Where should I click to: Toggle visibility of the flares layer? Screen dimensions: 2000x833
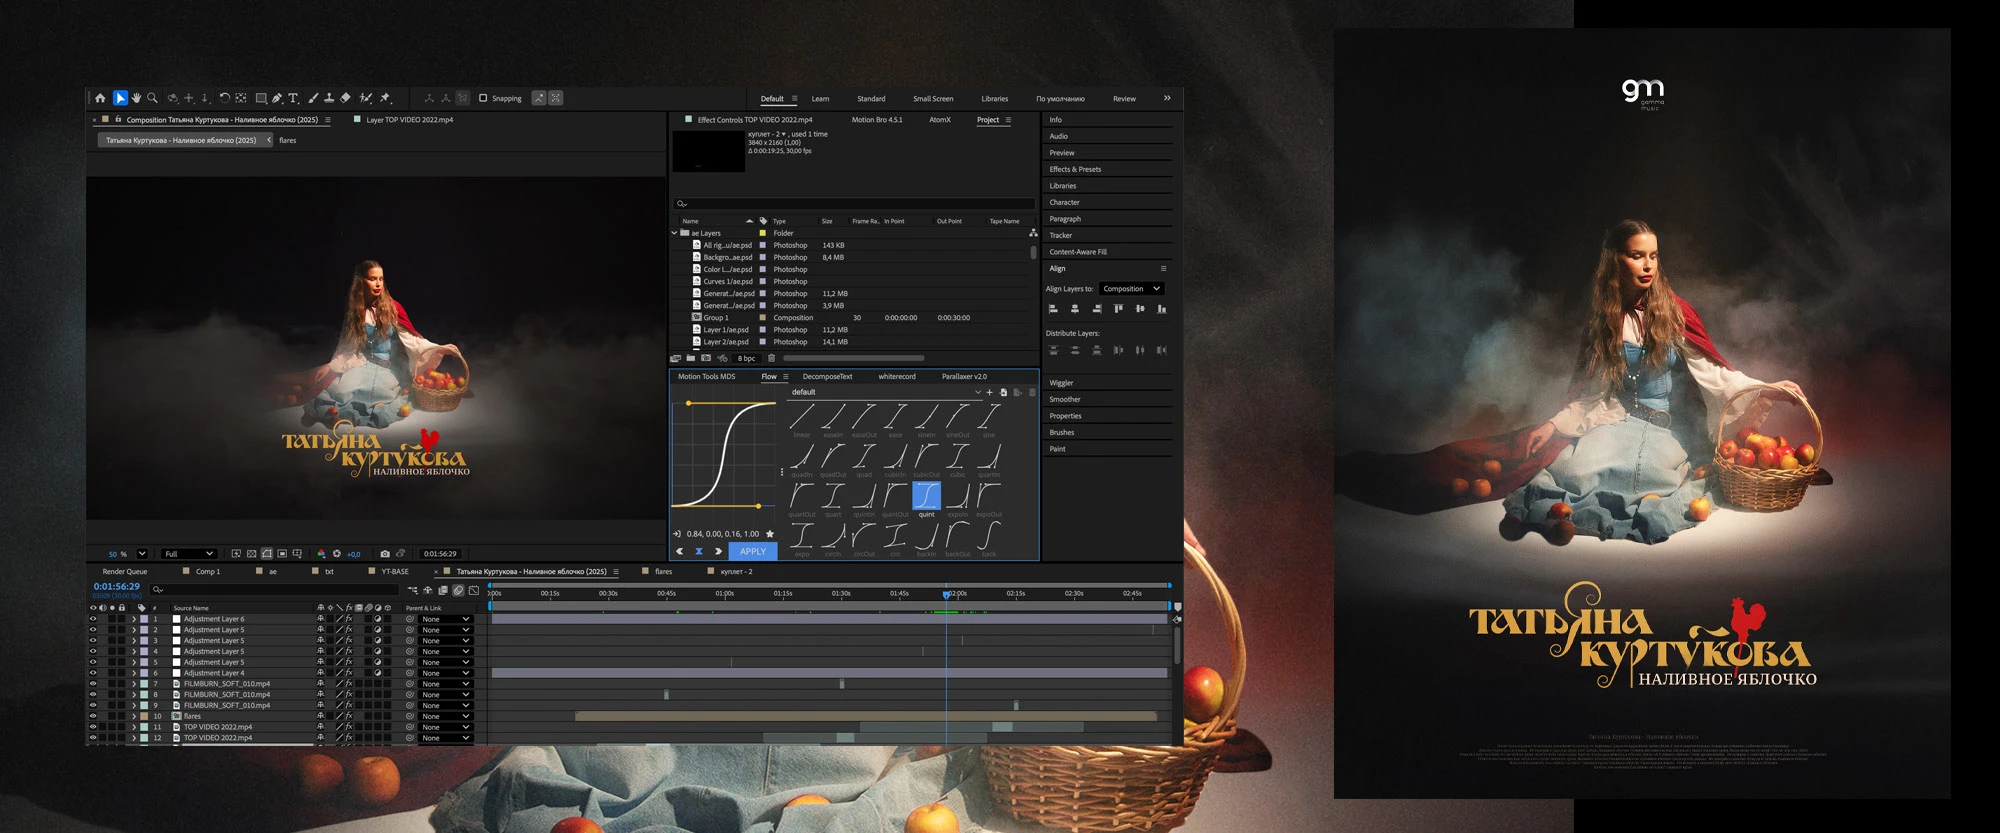pyautogui.click(x=93, y=716)
